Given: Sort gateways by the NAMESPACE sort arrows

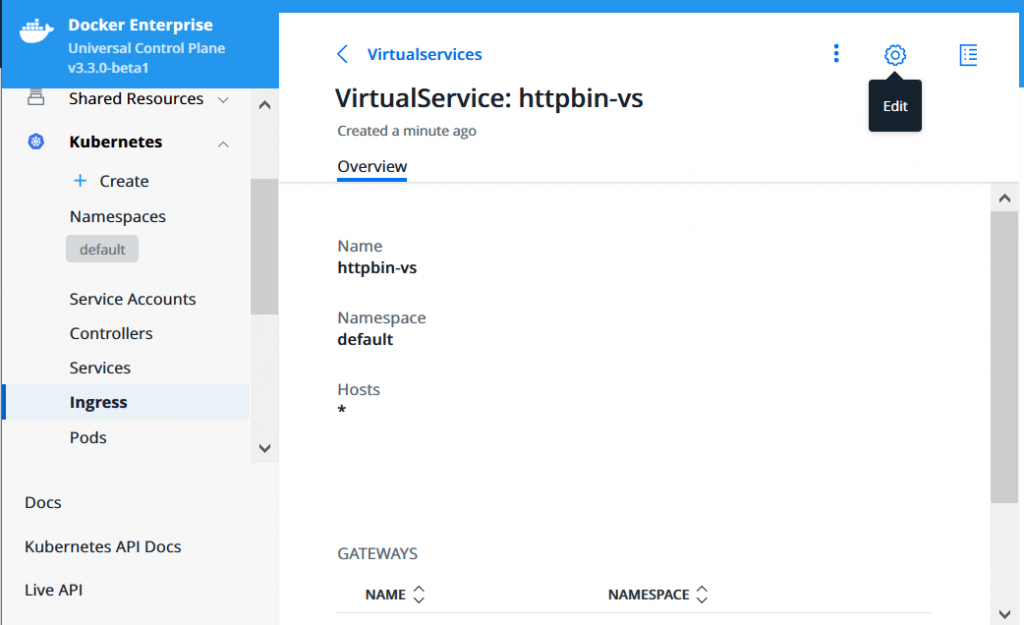Looking at the screenshot, I should tap(701, 594).
